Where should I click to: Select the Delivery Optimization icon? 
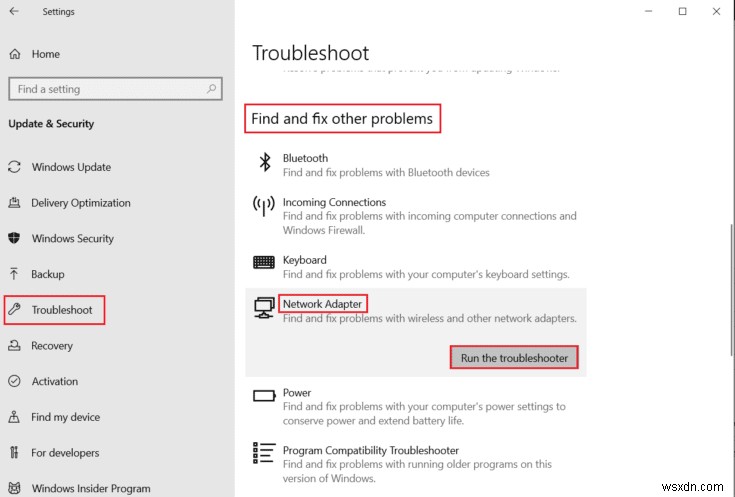pos(14,203)
